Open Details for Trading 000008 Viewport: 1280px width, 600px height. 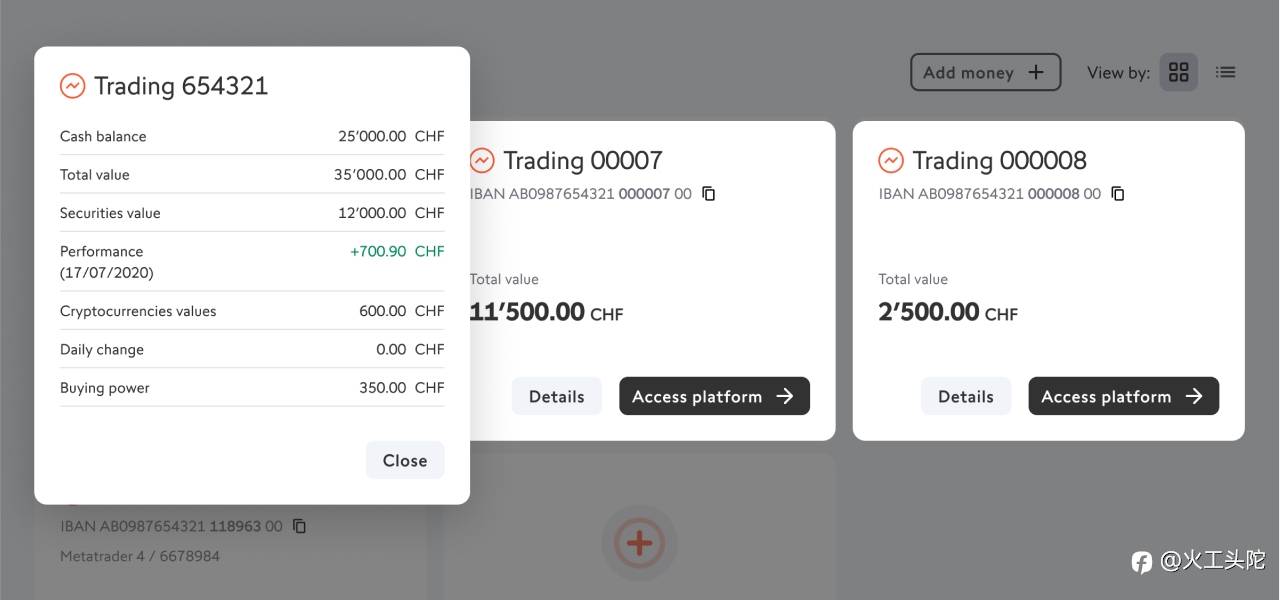pos(965,396)
